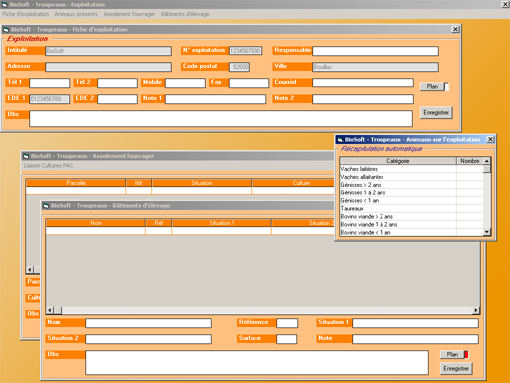Click the Fiche d'exploitation window title icon

(6, 30)
